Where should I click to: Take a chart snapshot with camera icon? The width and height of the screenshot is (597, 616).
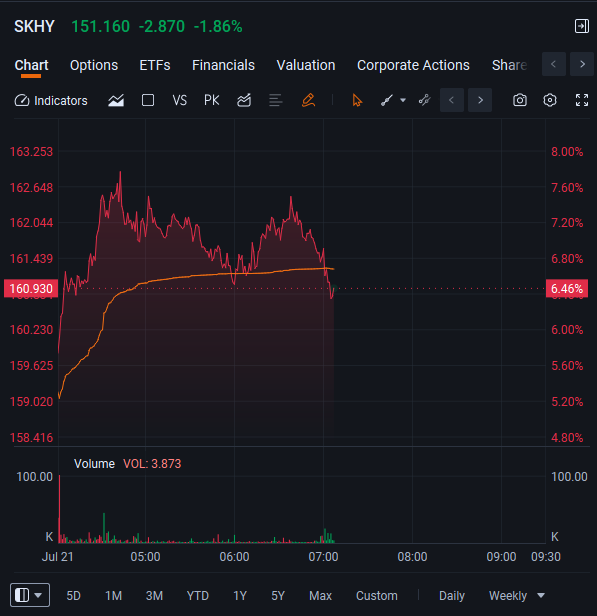(x=520, y=100)
